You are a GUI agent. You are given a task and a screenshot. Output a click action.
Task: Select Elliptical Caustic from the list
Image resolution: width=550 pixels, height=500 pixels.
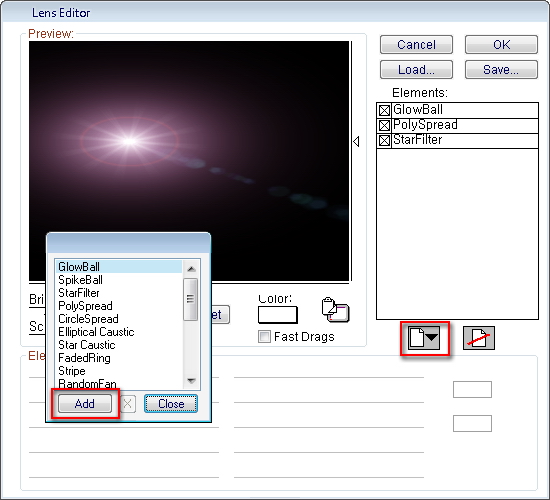tap(96, 332)
